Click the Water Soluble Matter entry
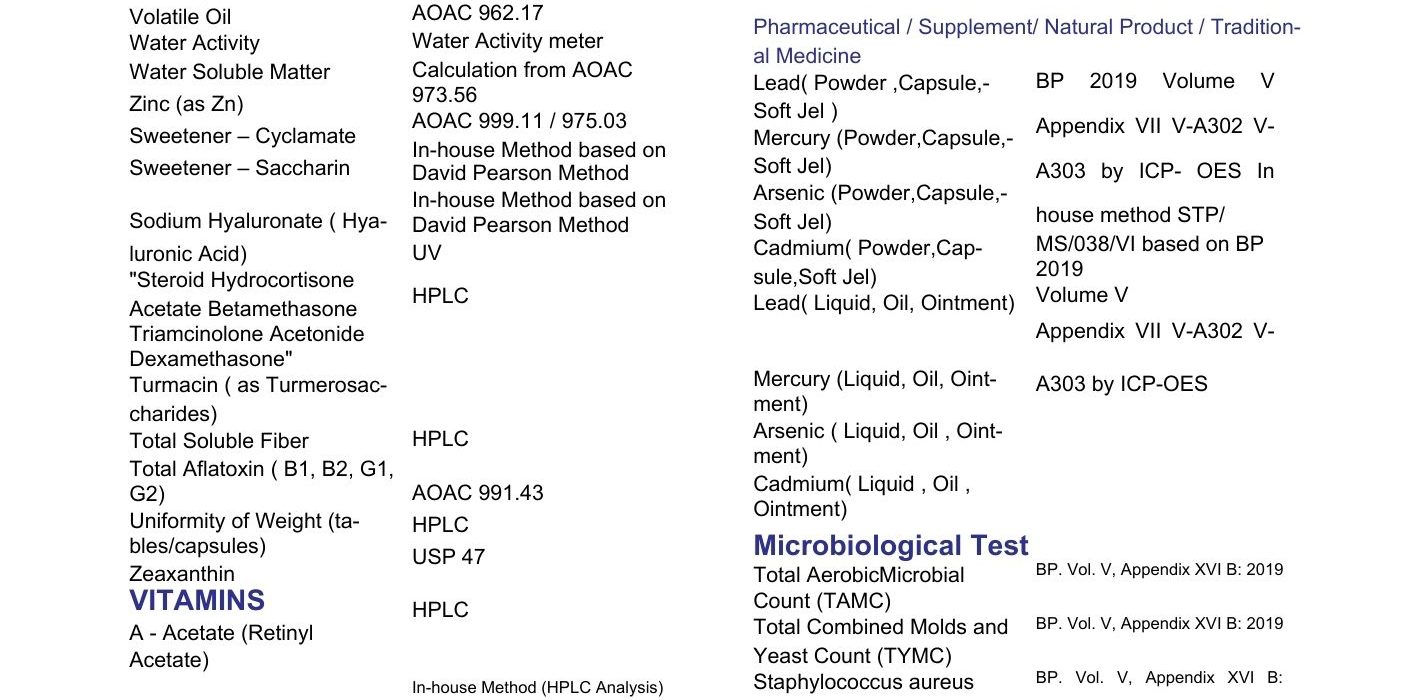Viewport: 1414px width, 700px height. [229, 72]
